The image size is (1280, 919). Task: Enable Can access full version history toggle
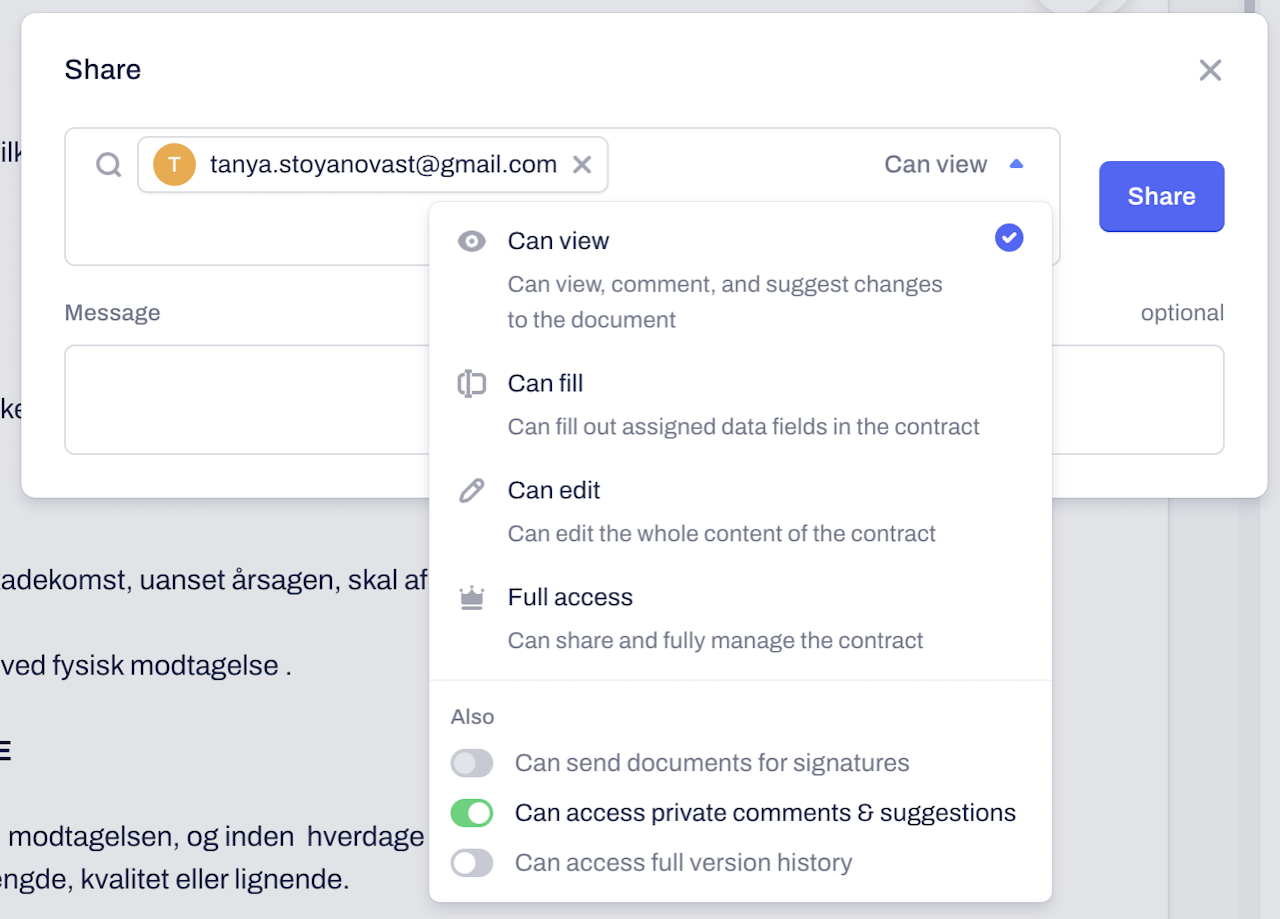click(472, 863)
